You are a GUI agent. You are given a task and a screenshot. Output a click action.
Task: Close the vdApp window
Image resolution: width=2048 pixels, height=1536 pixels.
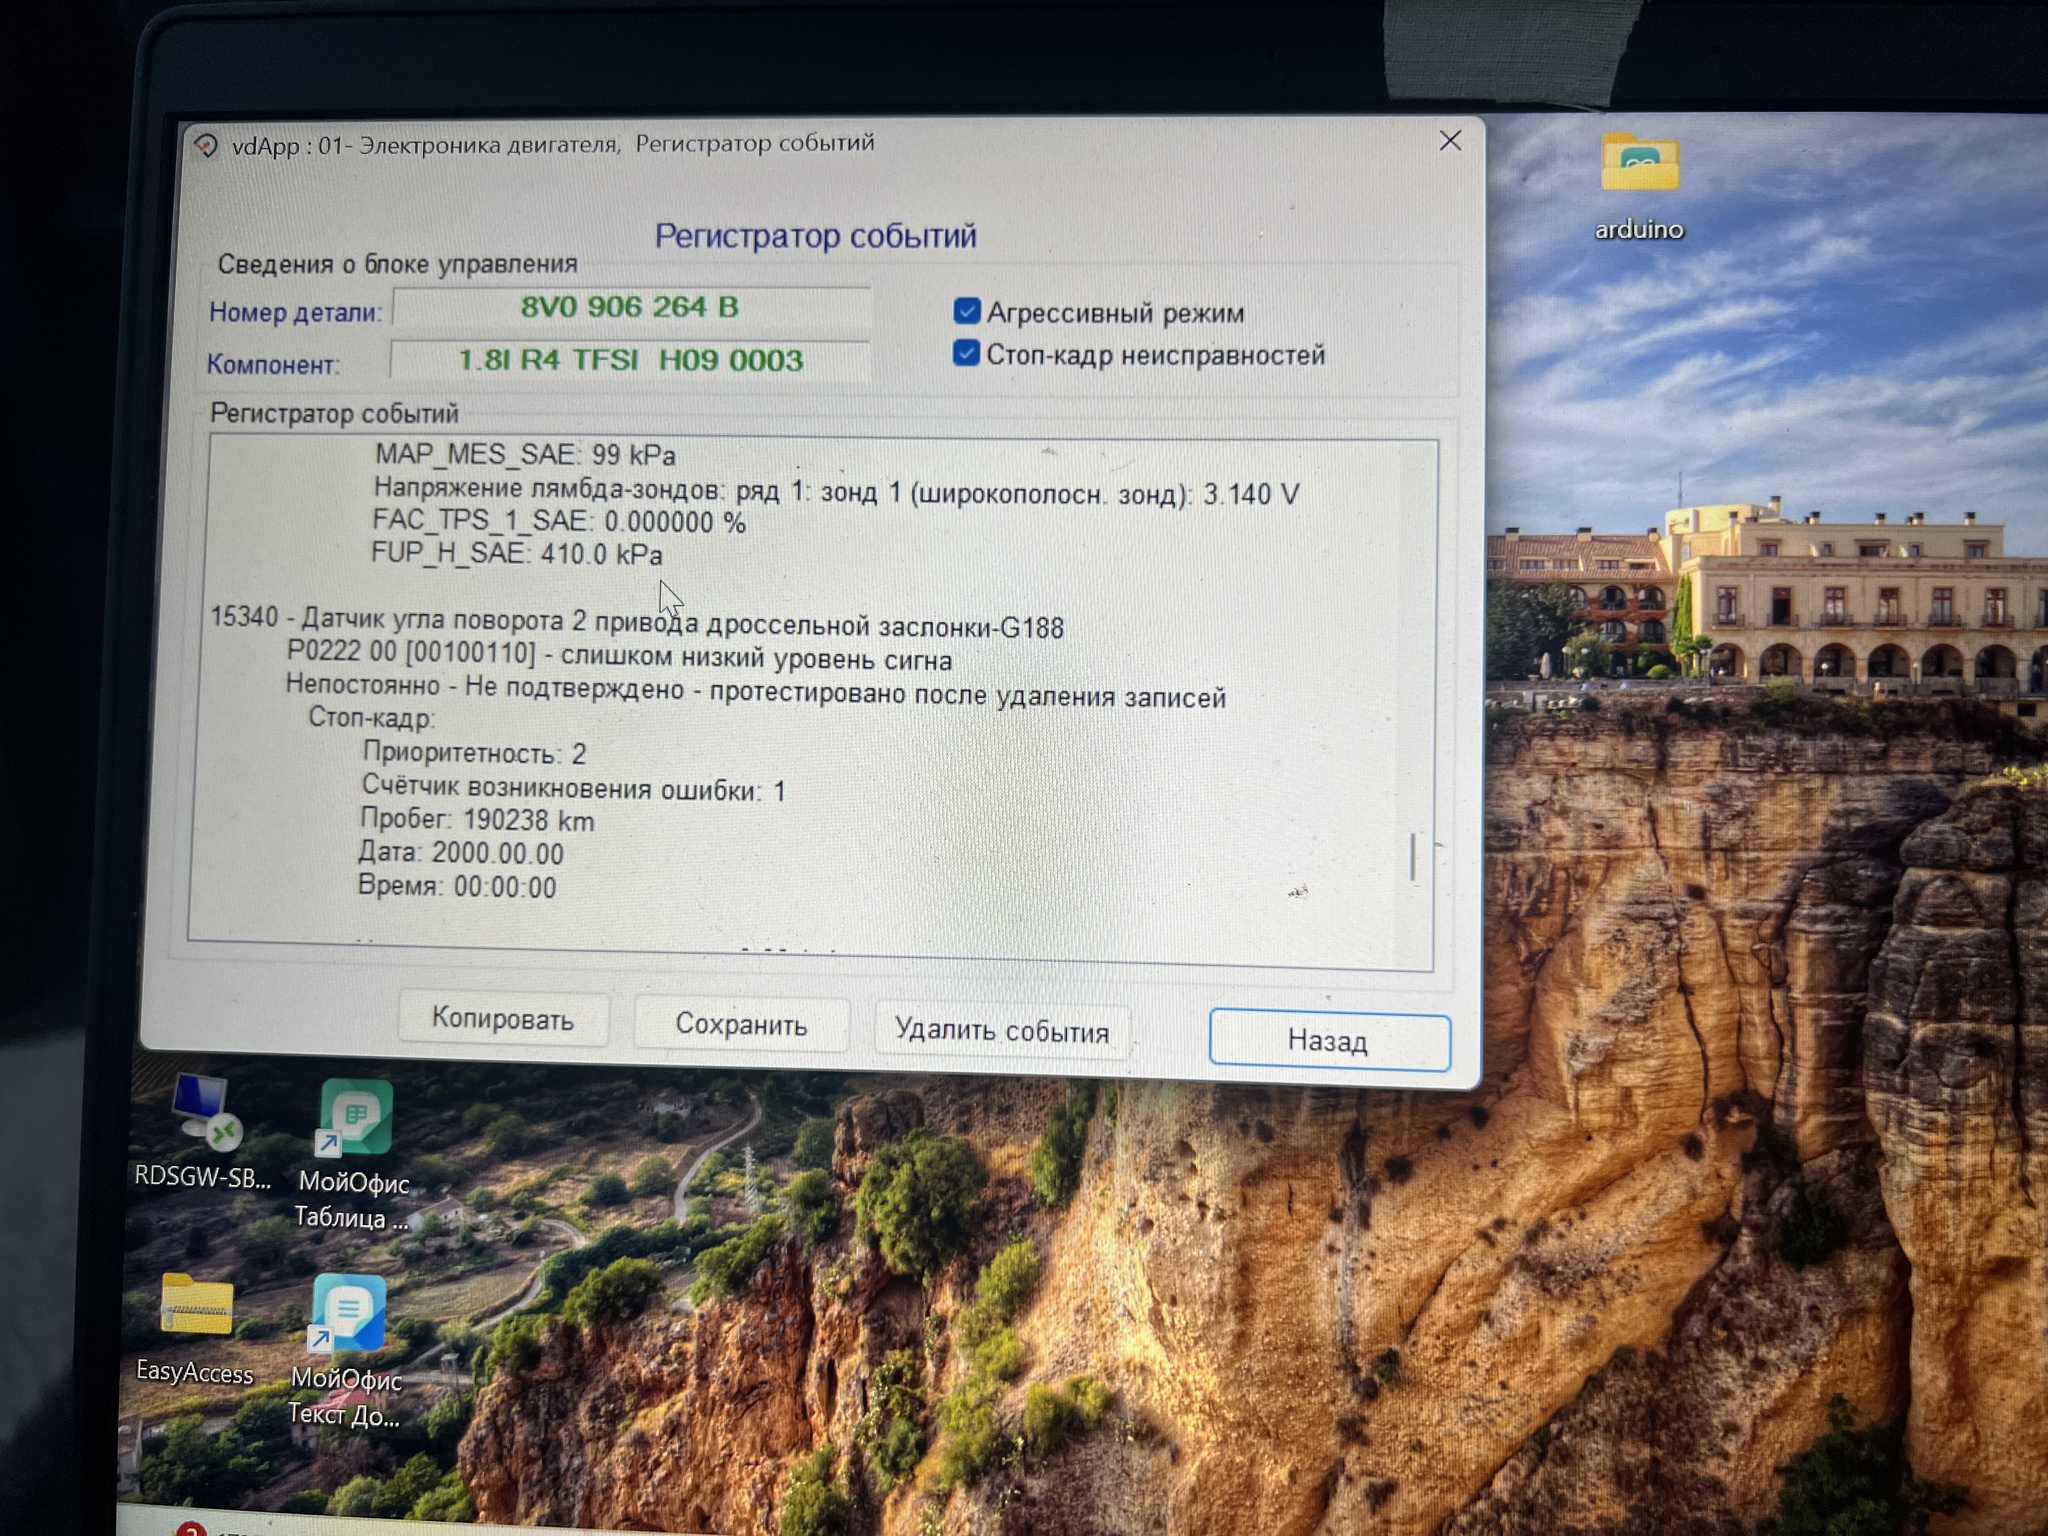(1450, 141)
